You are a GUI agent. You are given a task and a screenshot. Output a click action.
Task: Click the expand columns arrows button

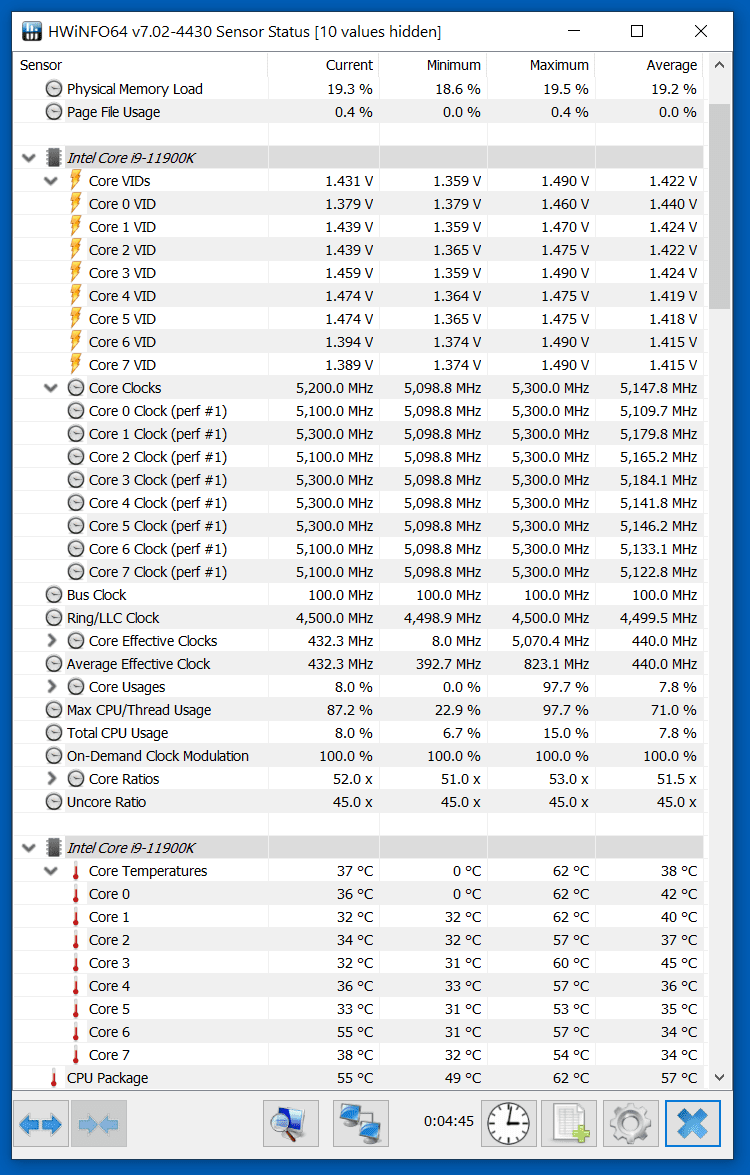pyautogui.click(x=41, y=1124)
